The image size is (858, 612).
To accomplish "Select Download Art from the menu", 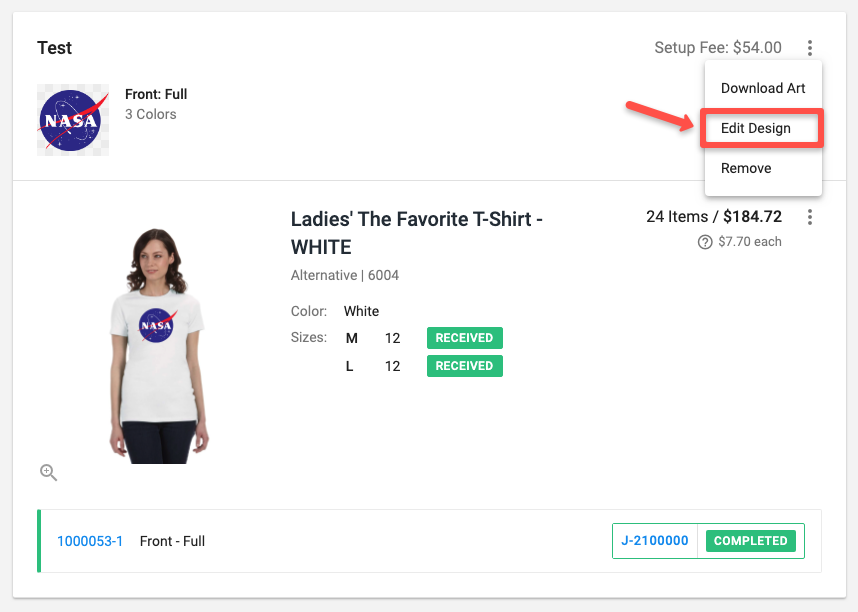I will point(763,88).
